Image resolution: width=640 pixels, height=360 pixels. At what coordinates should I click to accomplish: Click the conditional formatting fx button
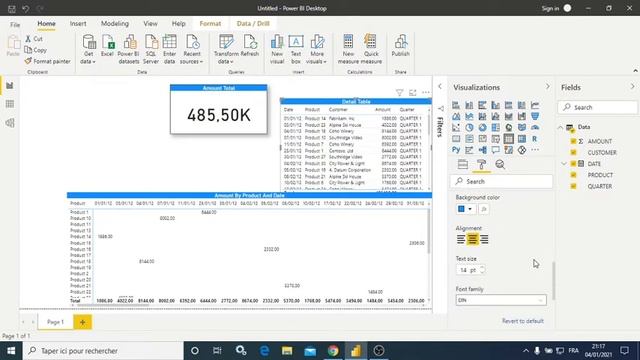point(484,209)
